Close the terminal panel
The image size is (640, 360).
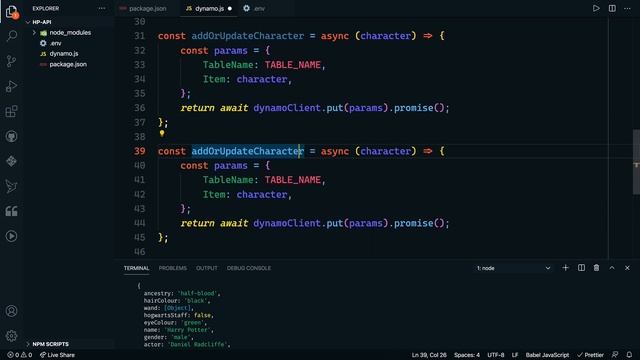(627, 268)
